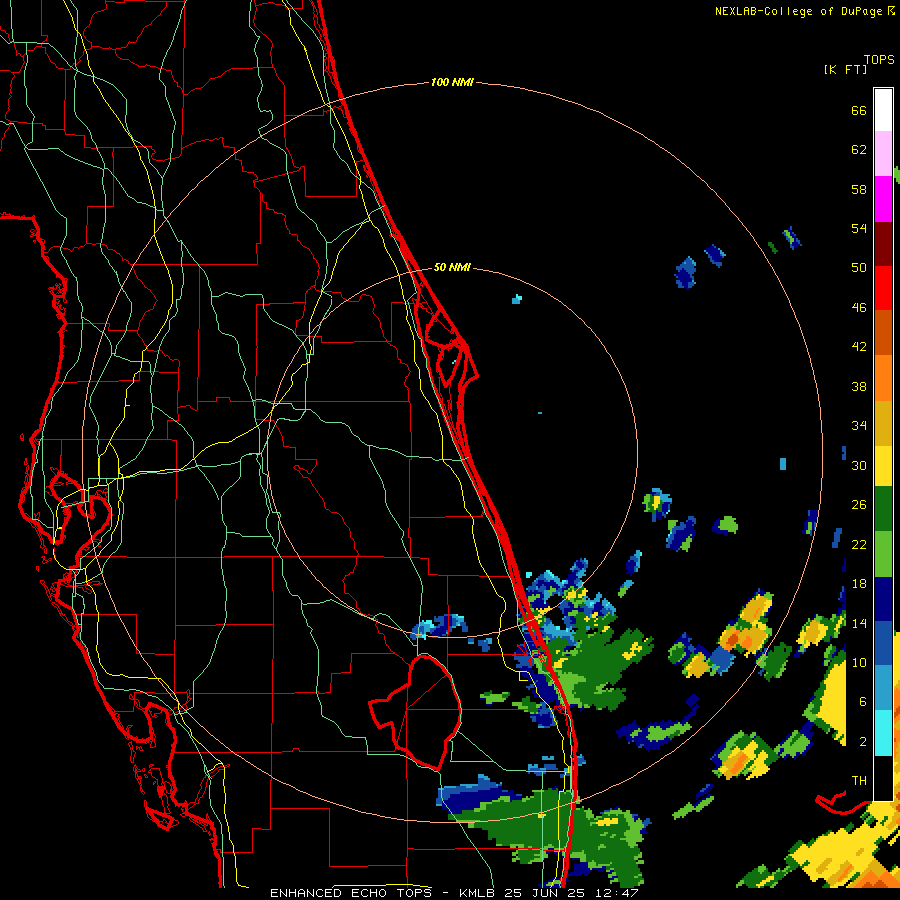This screenshot has width=900, height=900.
Task: Click the 62 legend scale value
Action: pyautogui.click(x=859, y=150)
